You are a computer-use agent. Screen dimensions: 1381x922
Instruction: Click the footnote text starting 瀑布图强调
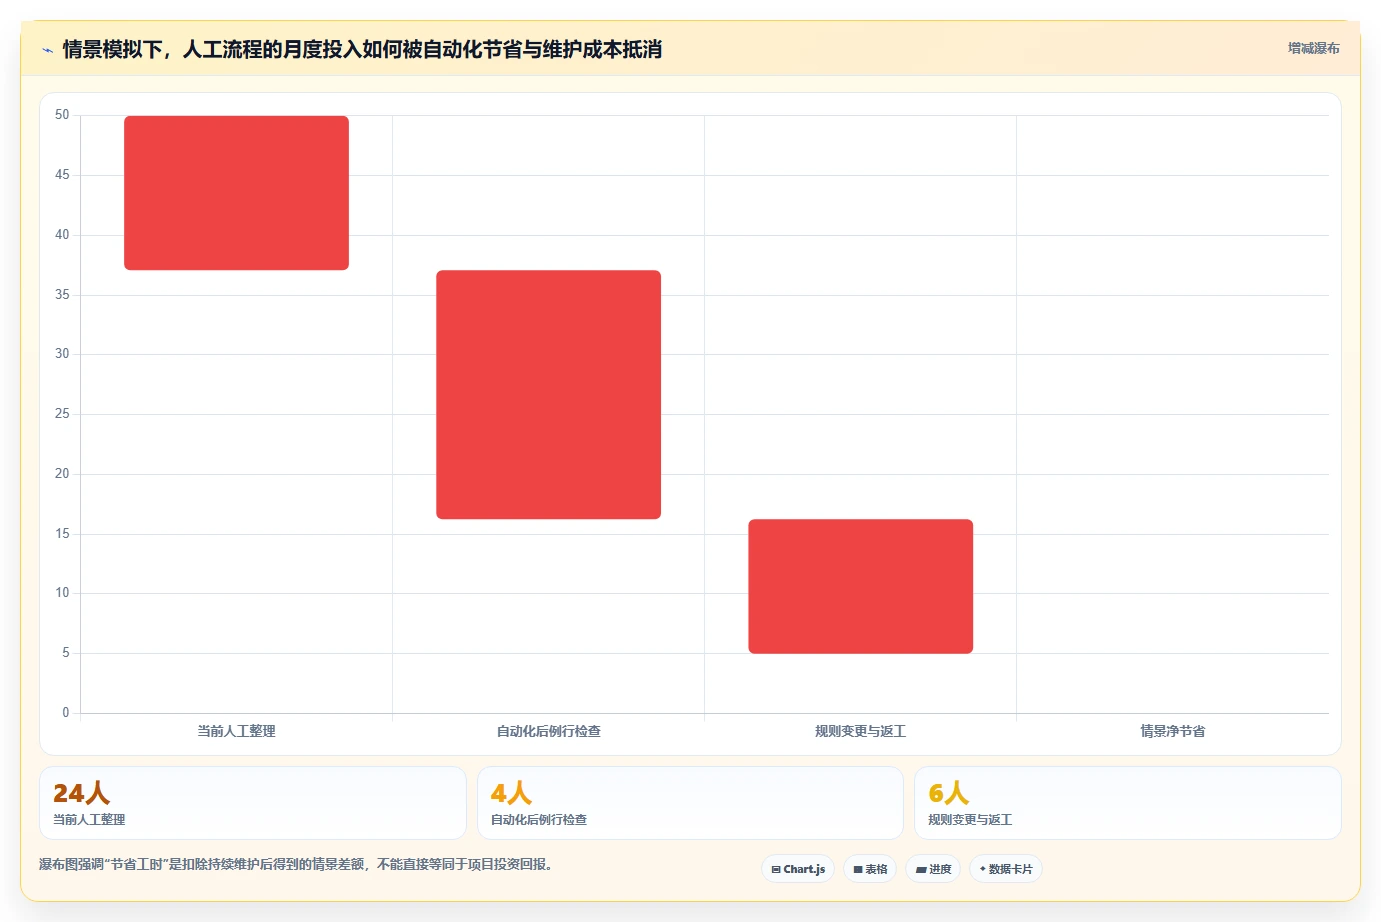[x=296, y=864]
